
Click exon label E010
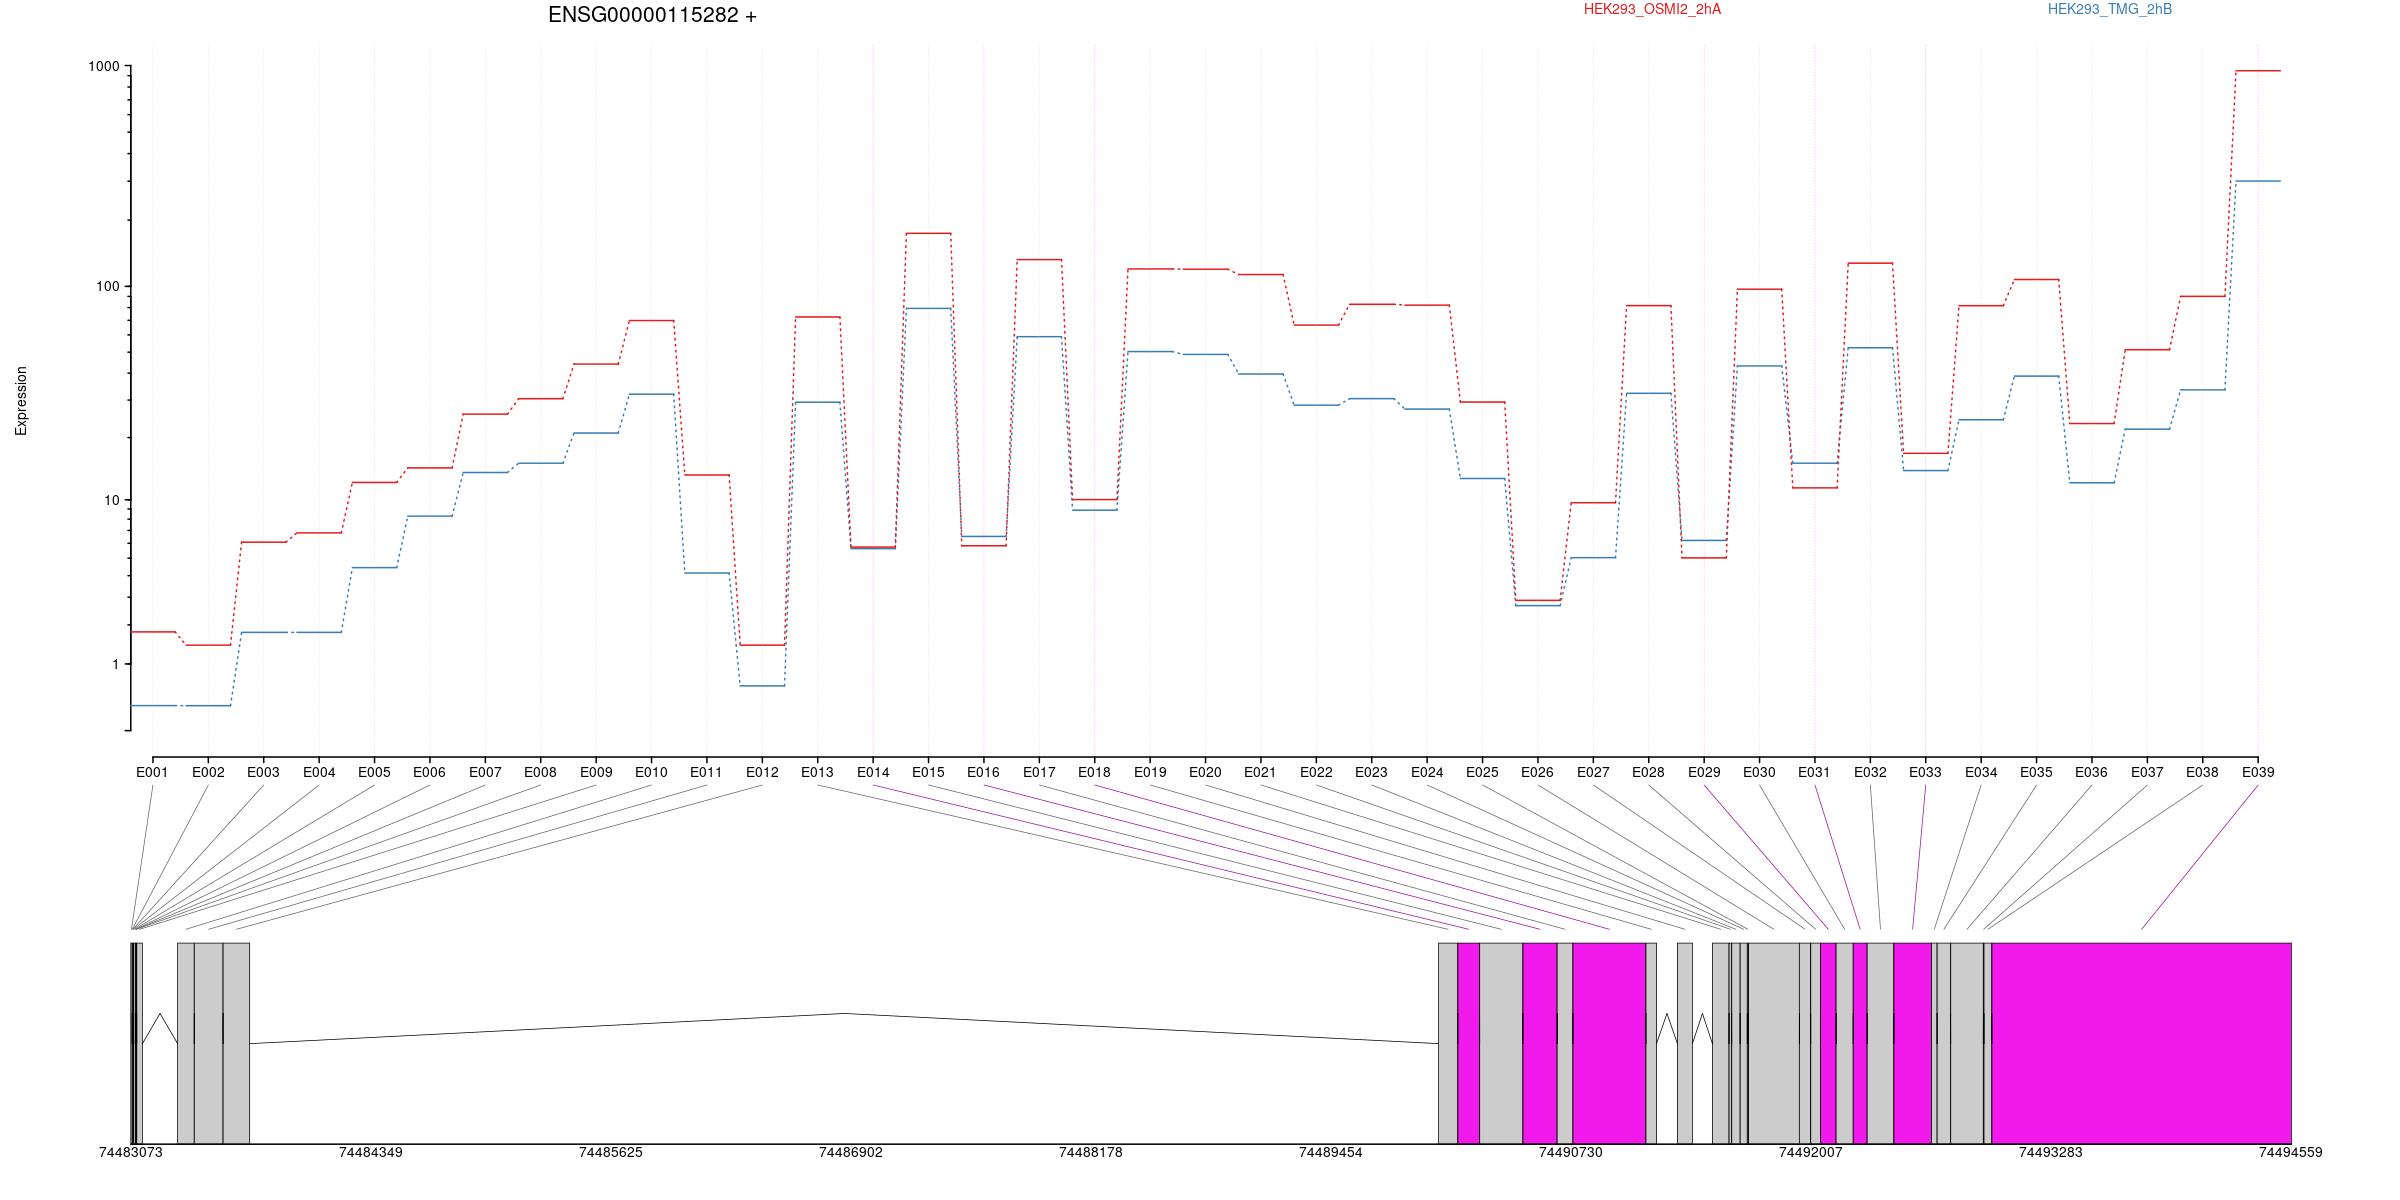coord(651,772)
